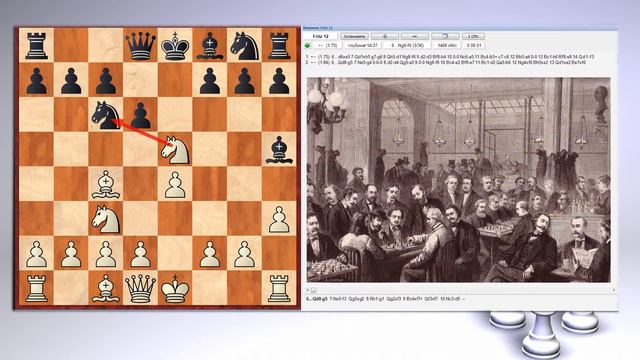This screenshot has height=360, width=640.
Task: Select the black knight on c6
Action: (106, 115)
